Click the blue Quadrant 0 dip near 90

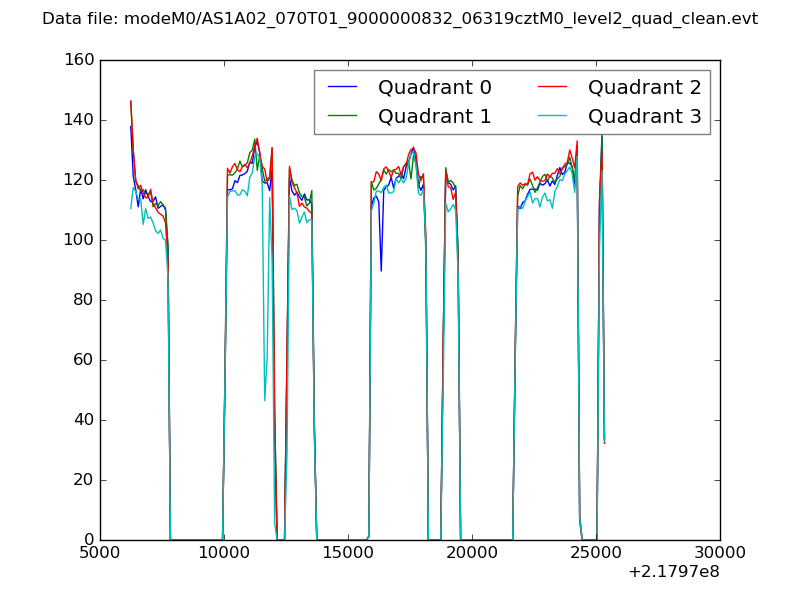coord(381,269)
